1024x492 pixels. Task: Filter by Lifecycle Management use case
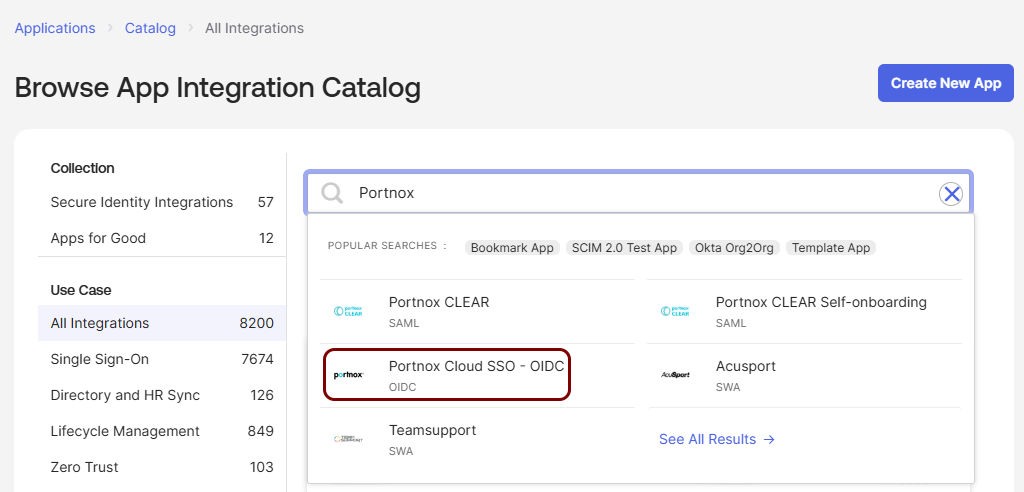pyautogui.click(x=125, y=431)
